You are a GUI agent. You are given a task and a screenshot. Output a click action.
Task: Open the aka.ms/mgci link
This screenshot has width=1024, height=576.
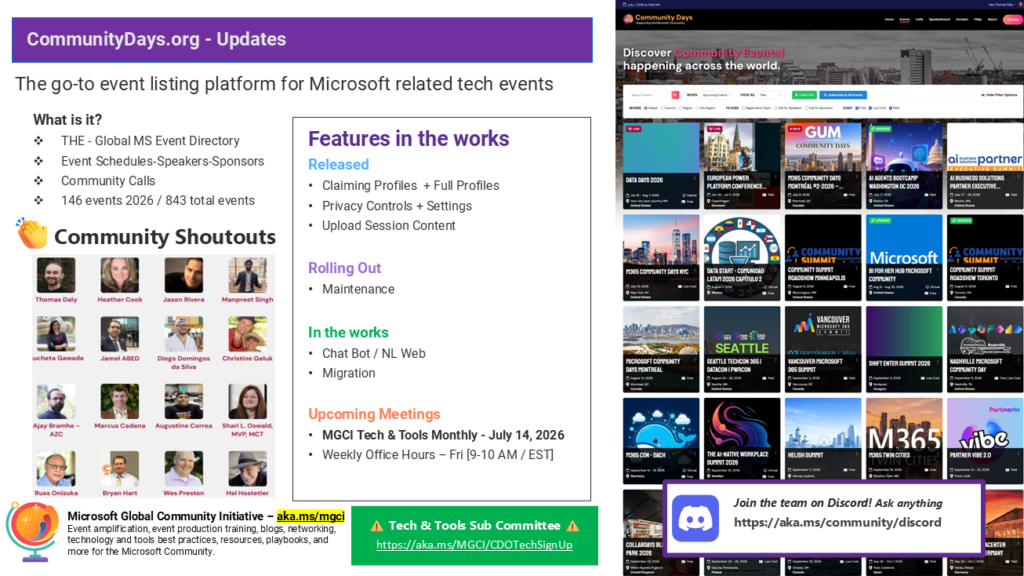(310, 517)
